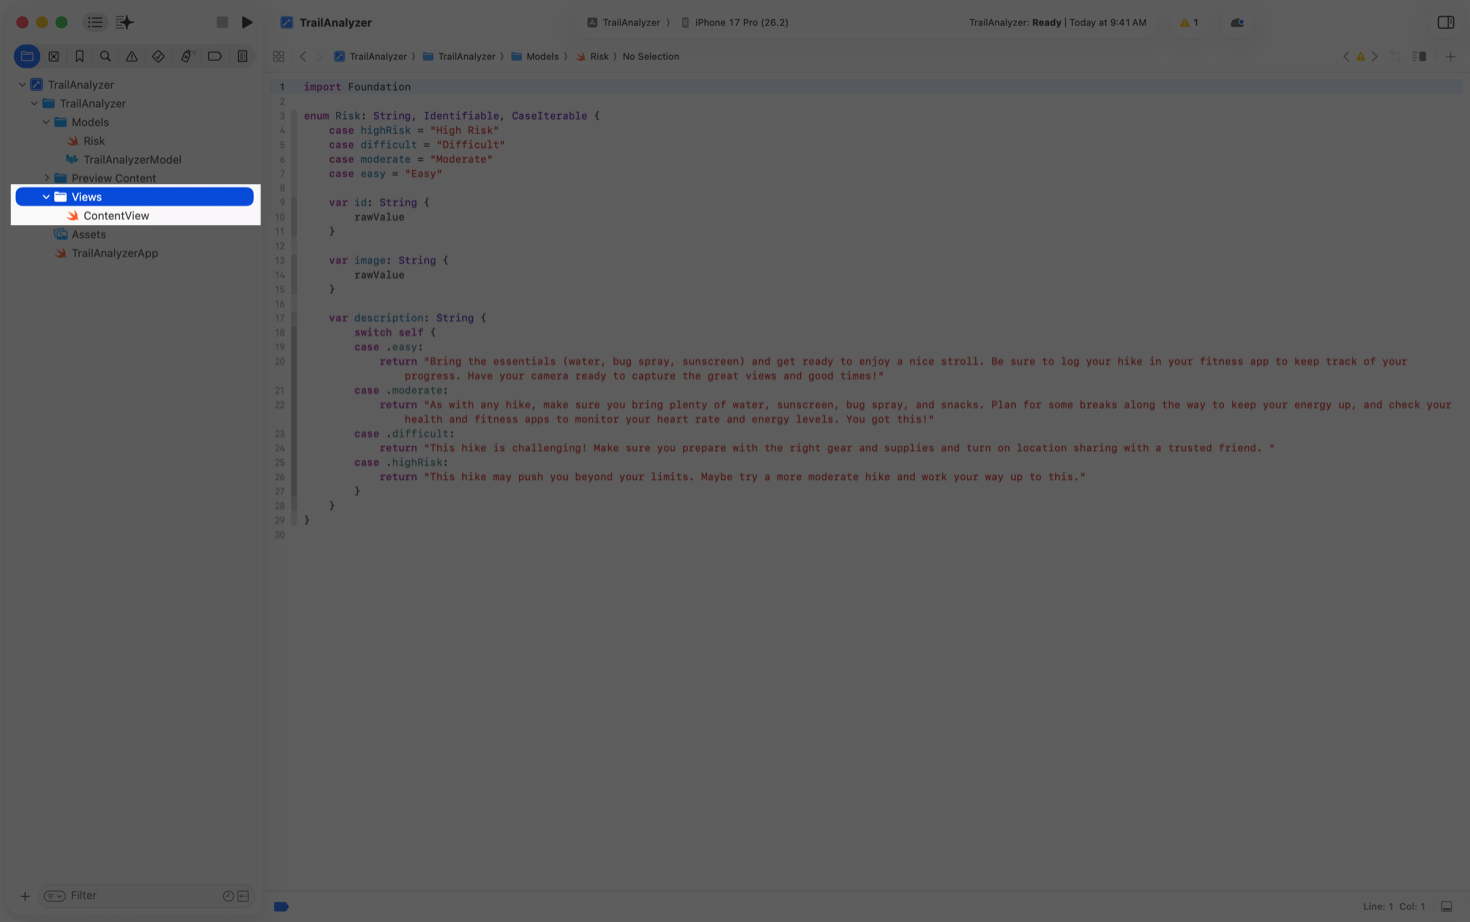Collapse the TrailAnalyzer project root
The height and width of the screenshot is (922, 1470).
(22, 85)
